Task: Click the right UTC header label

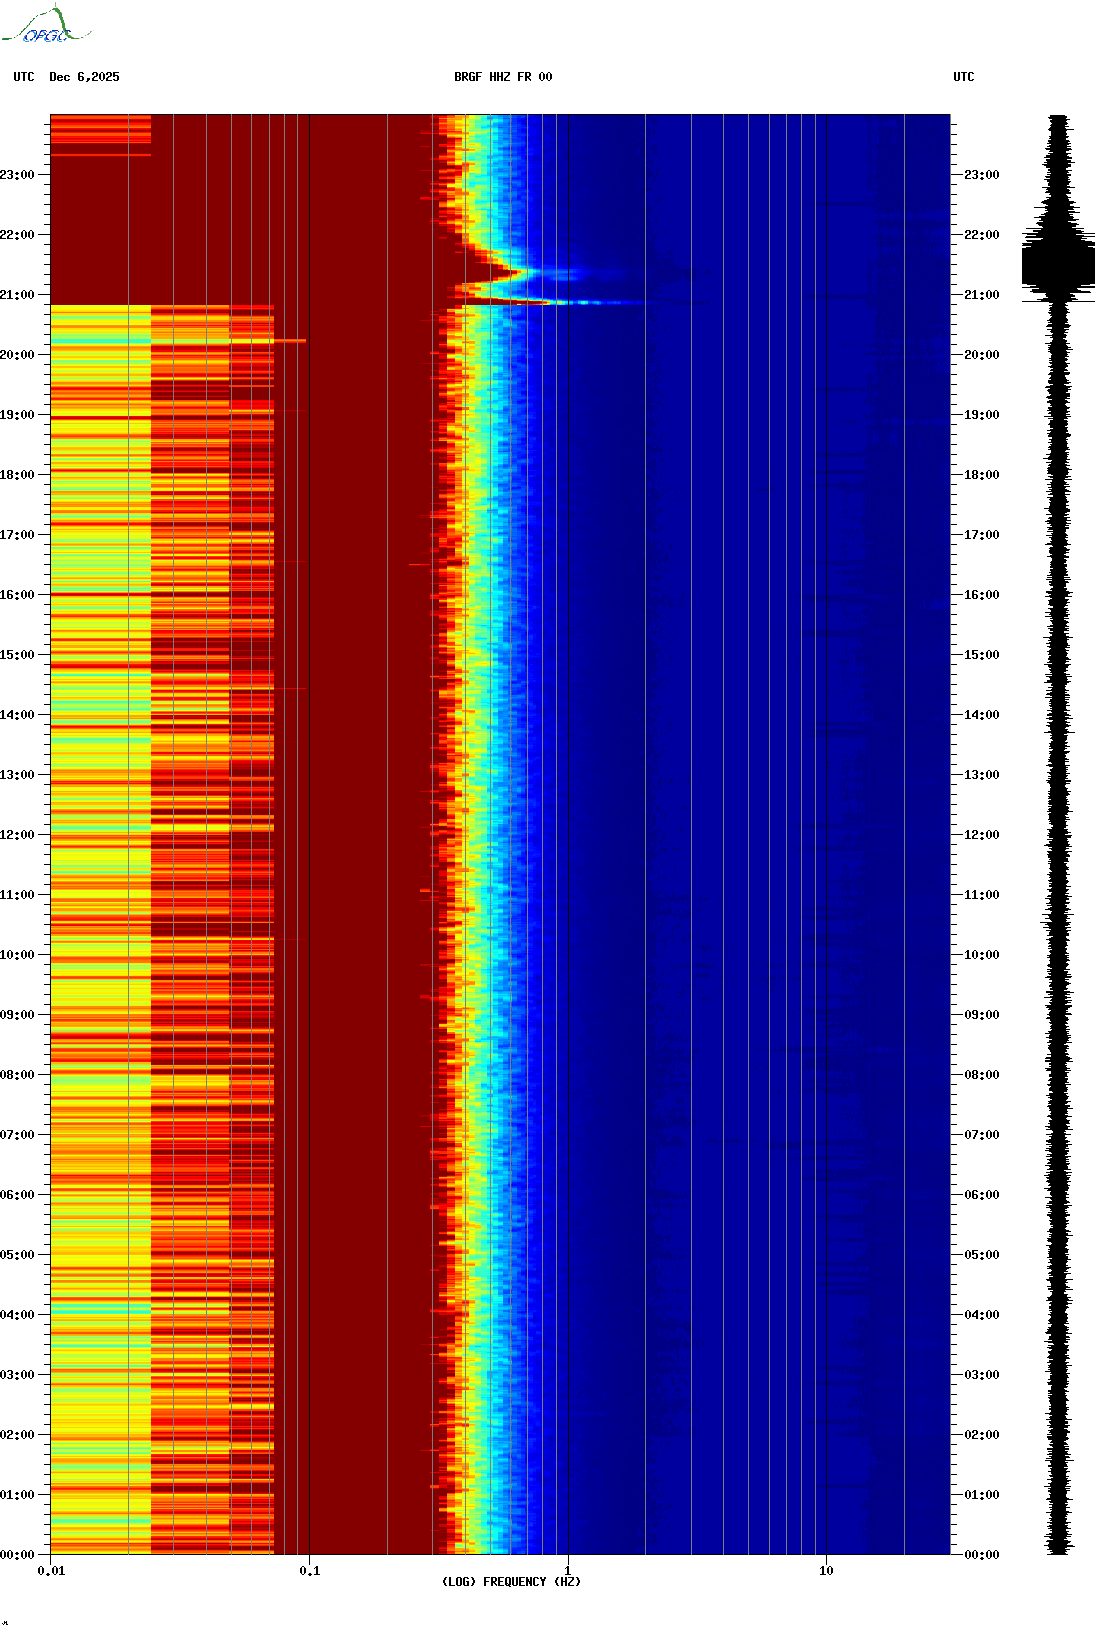Action: [x=964, y=77]
